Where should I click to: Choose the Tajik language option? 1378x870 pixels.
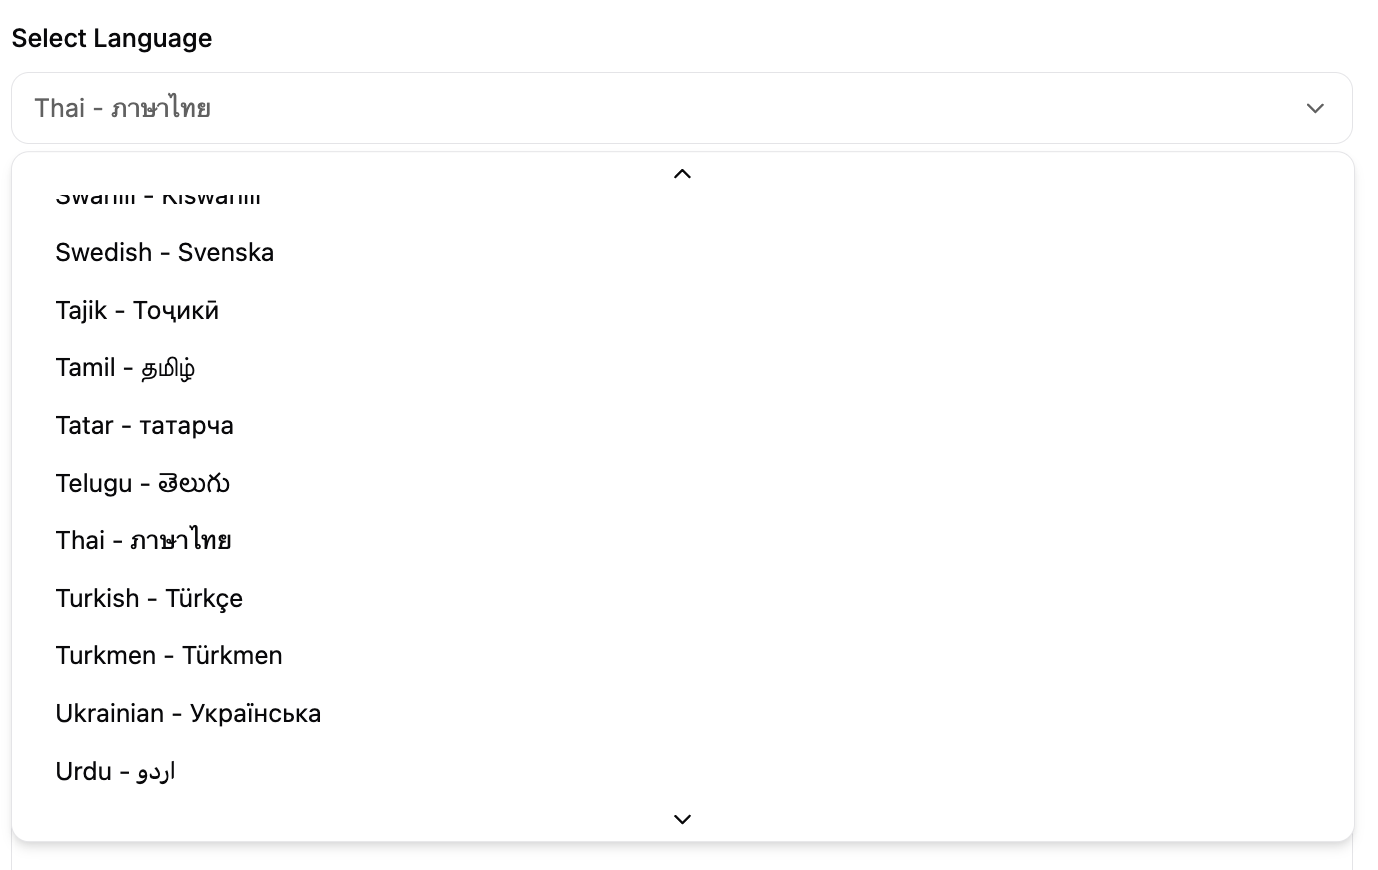click(137, 310)
